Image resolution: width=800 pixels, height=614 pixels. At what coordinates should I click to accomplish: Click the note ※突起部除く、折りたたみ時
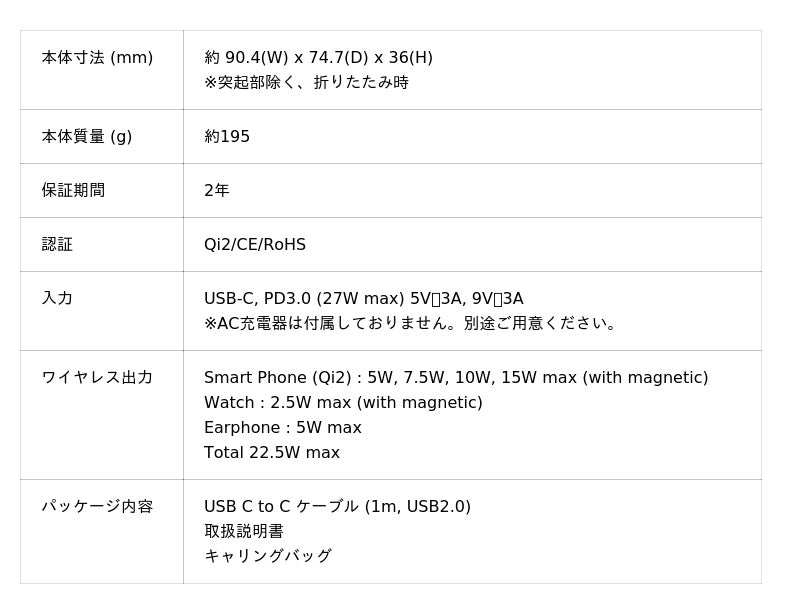tap(306, 83)
